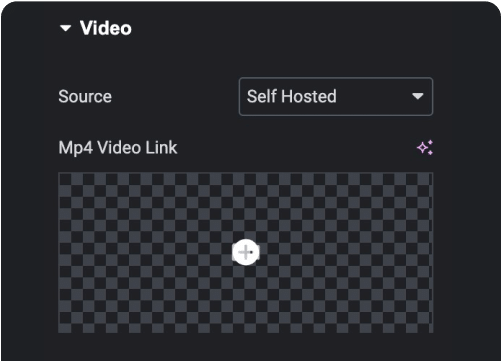Click the Self Hosted text in the Source selector

click(292, 97)
